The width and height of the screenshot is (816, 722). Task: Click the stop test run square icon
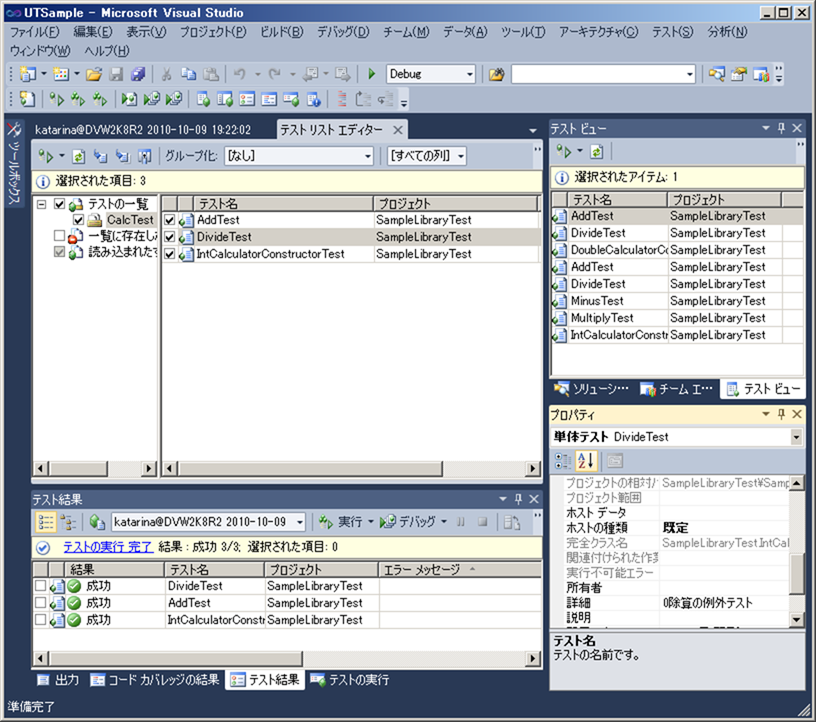click(483, 522)
